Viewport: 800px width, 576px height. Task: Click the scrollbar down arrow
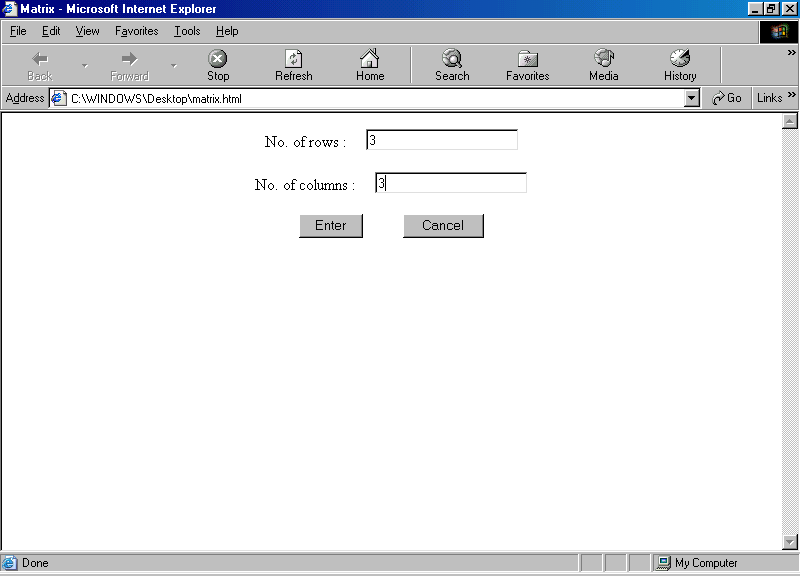tap(789, 542)
